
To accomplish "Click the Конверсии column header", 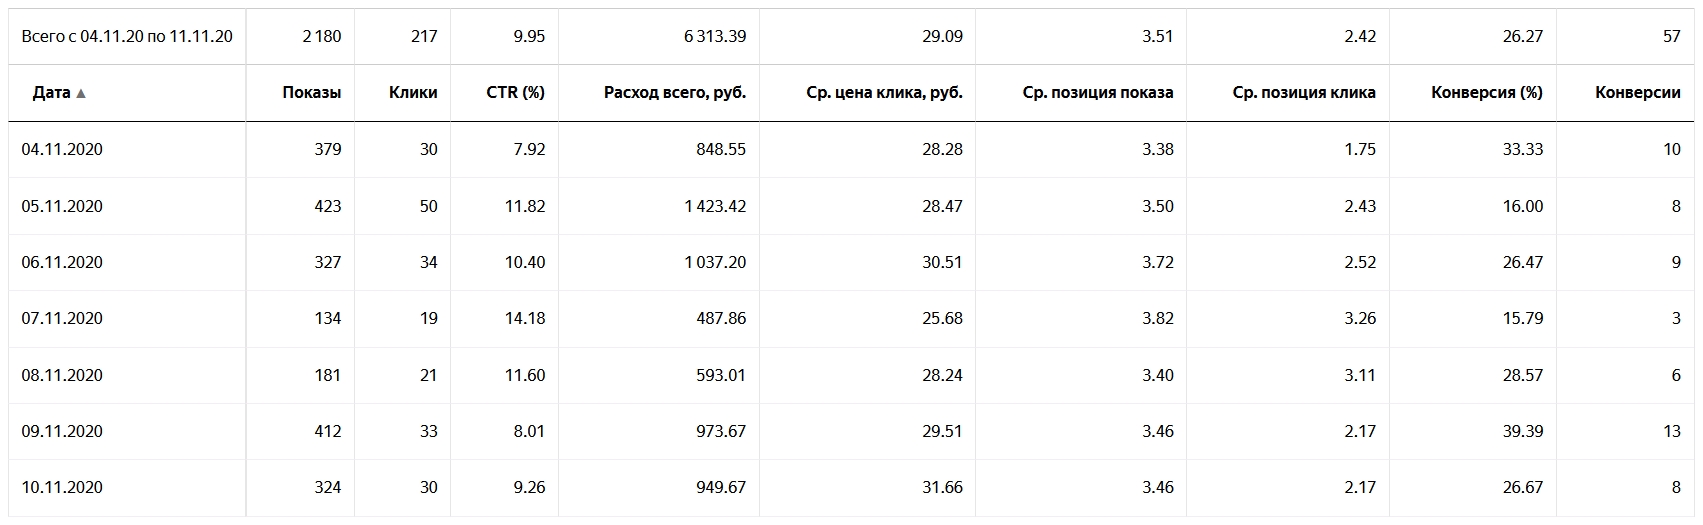I will coord(1637,92).
